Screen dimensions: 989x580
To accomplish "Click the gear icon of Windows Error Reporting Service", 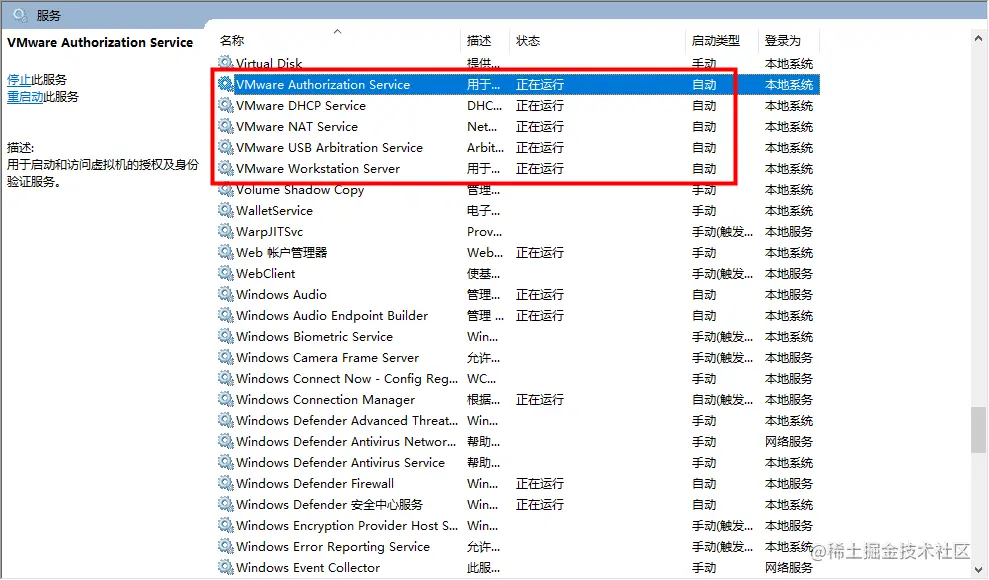I will (x=226, y=546).
